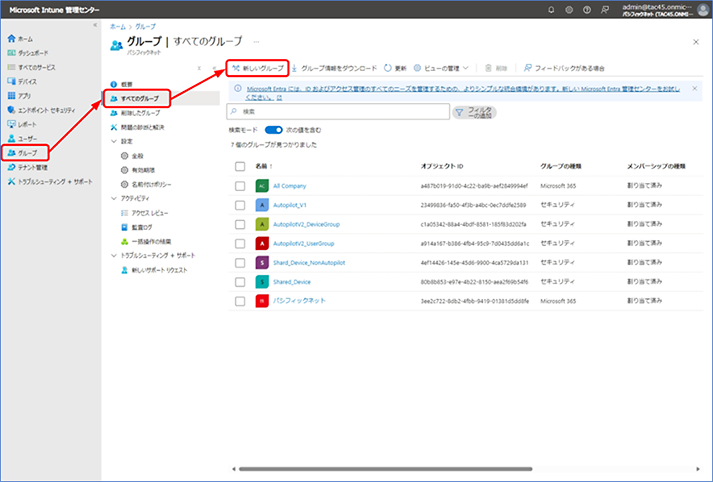Open ビューの管理 dropdown
The height and width of the screenshot is (482, 713).
(441, 68)
